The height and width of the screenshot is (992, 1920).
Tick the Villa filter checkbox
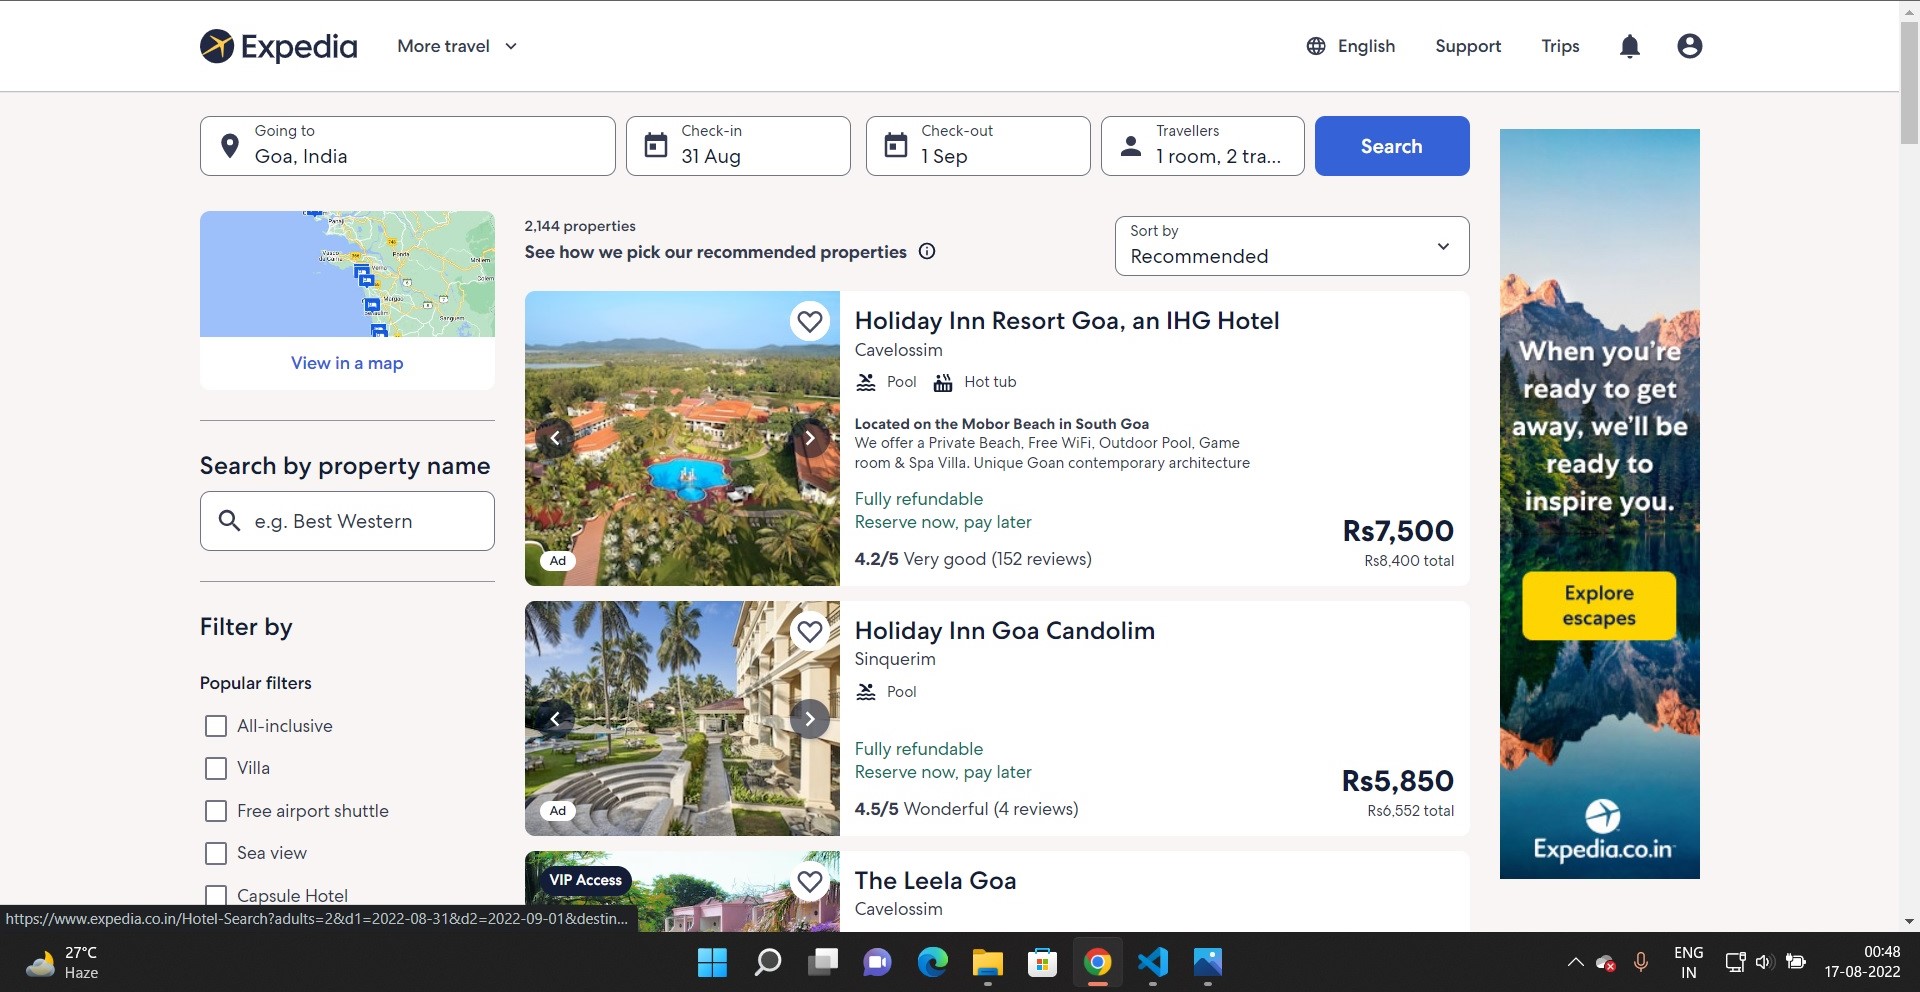[215, 768]
